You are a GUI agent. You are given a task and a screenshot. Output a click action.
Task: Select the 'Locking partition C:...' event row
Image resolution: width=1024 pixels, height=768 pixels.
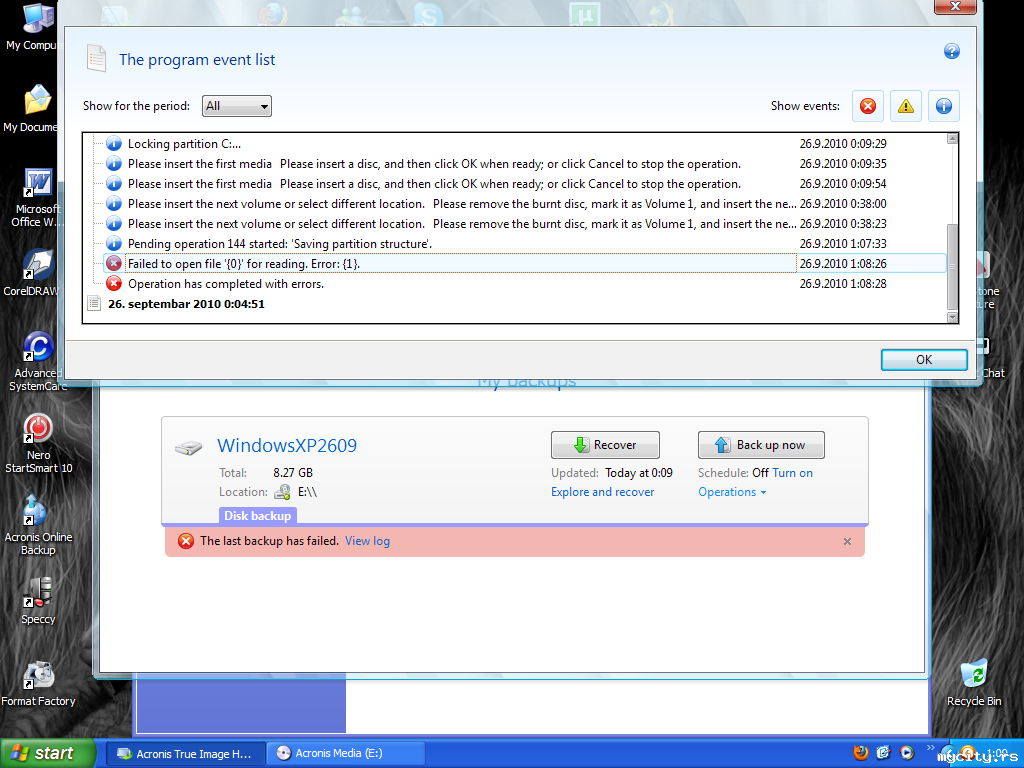[524, 144]
